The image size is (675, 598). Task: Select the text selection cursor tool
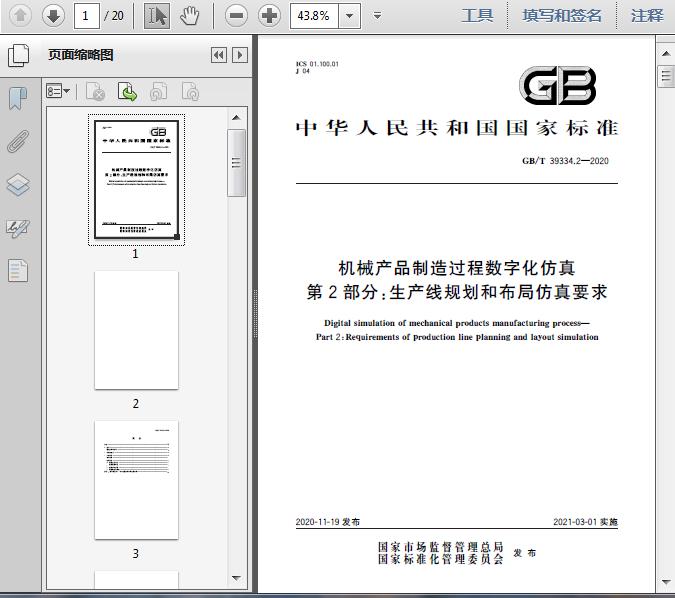coord(157,15)
